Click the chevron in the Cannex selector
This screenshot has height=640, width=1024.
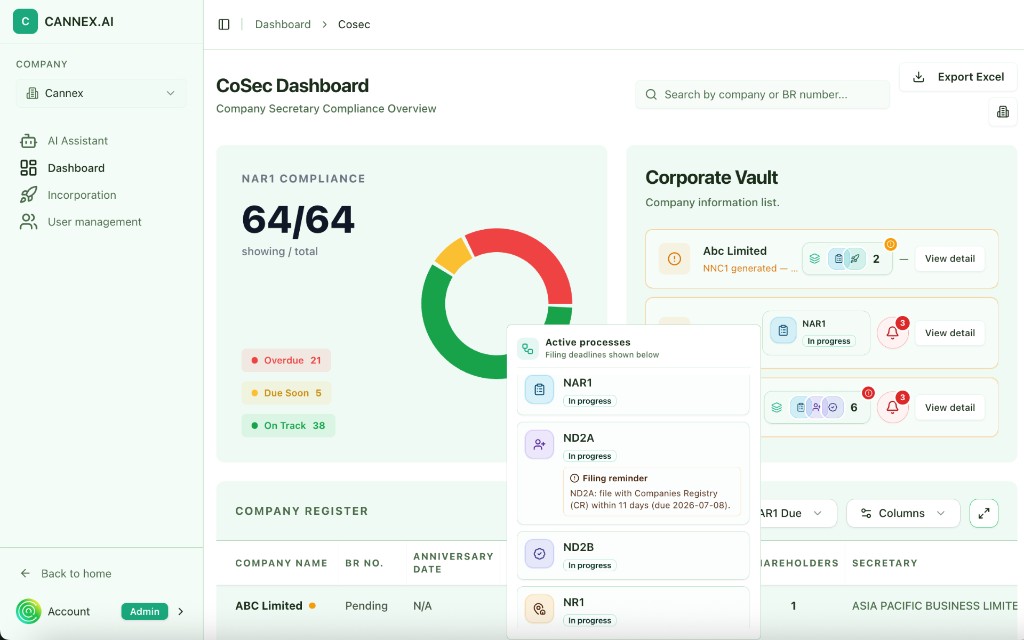pos(170,93)
